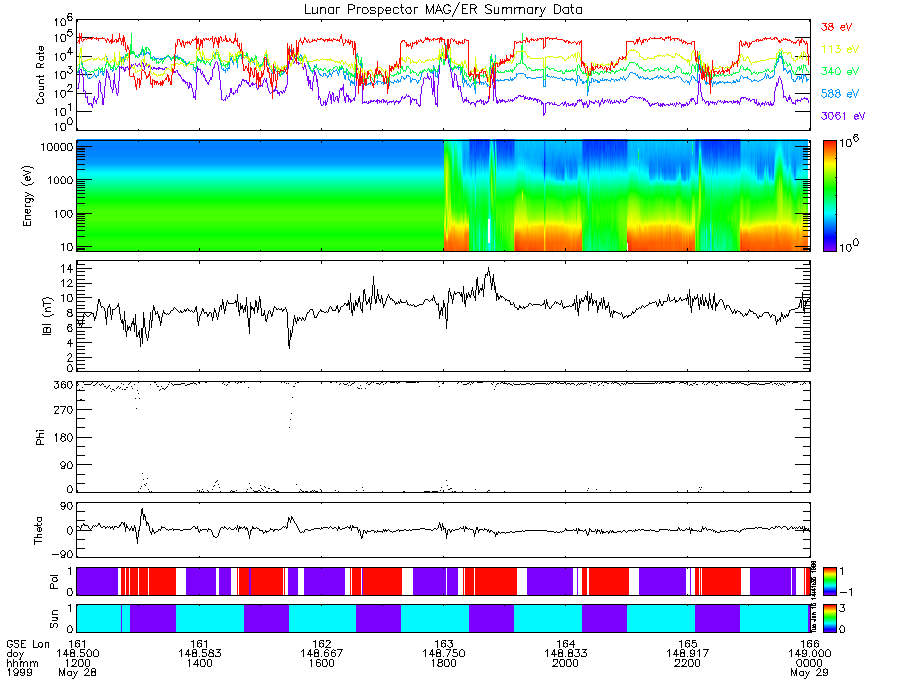Click the '1400' time tick label

pyautogui.click(x=199, y=663)
